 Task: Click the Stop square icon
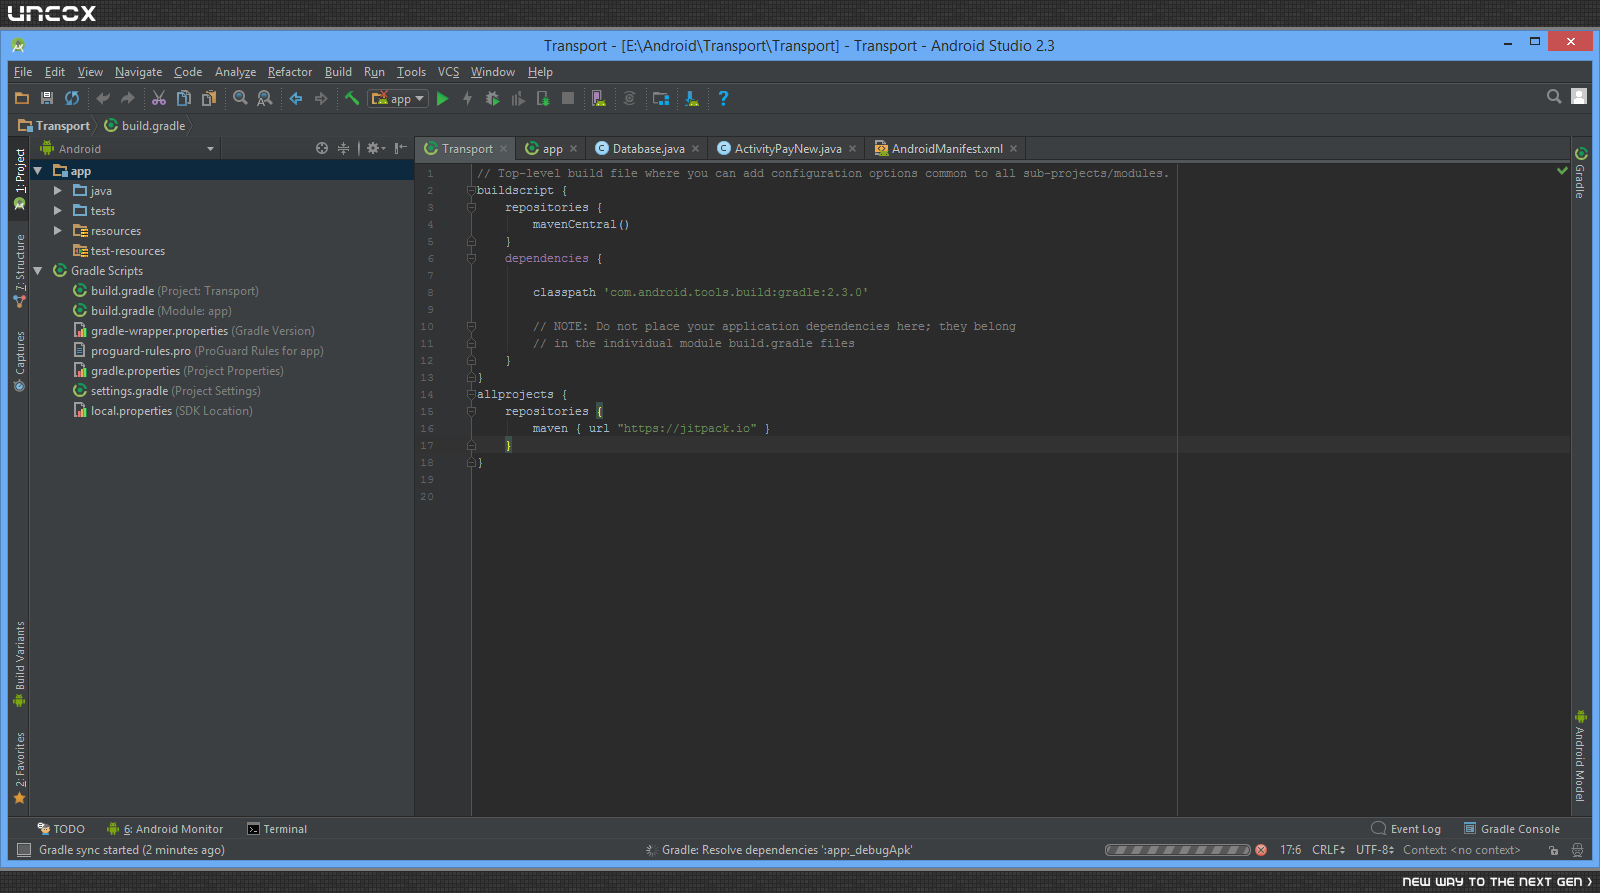tap(568, 98)
